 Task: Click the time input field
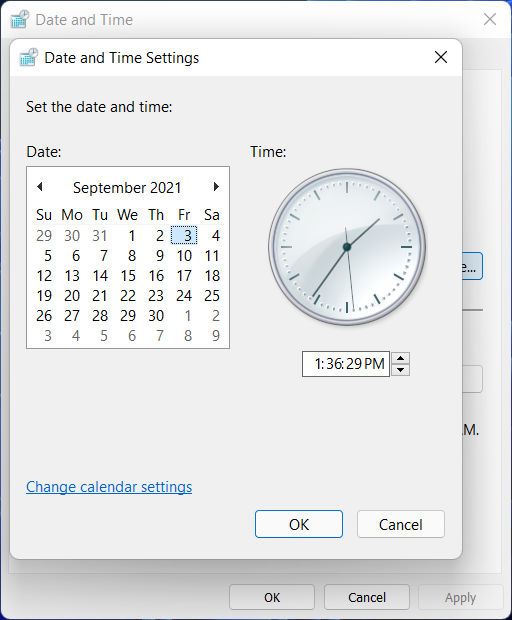[x=346, y=364]
